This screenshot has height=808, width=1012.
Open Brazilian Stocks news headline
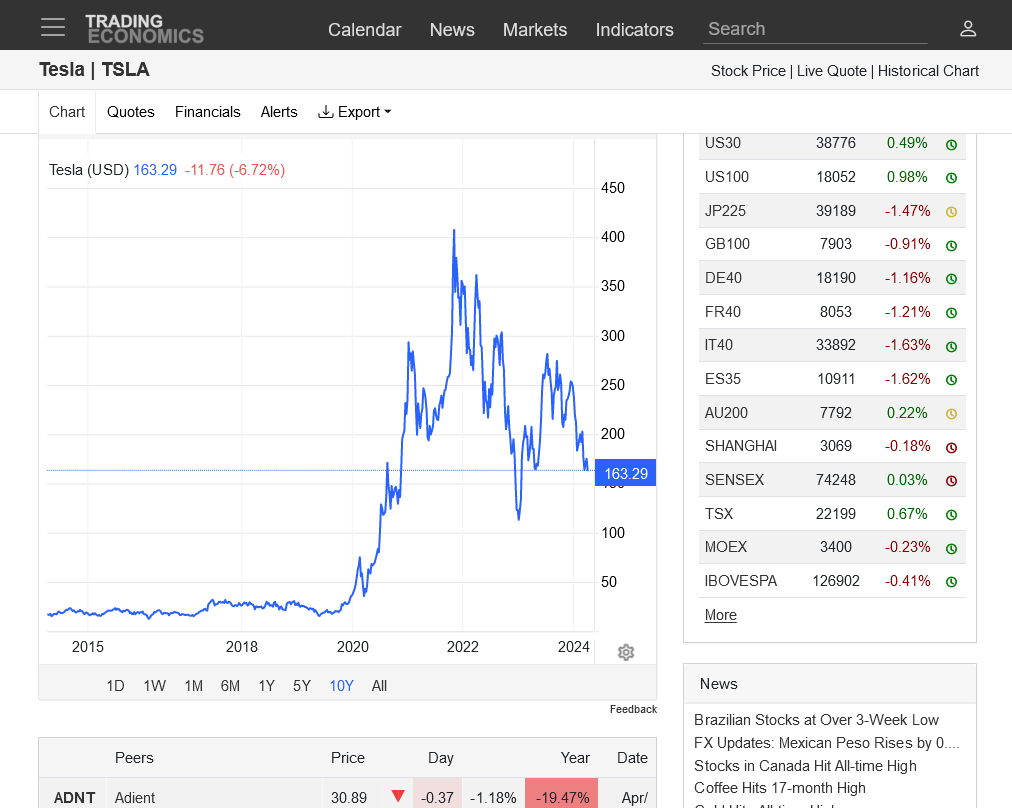tap(816, 720)
